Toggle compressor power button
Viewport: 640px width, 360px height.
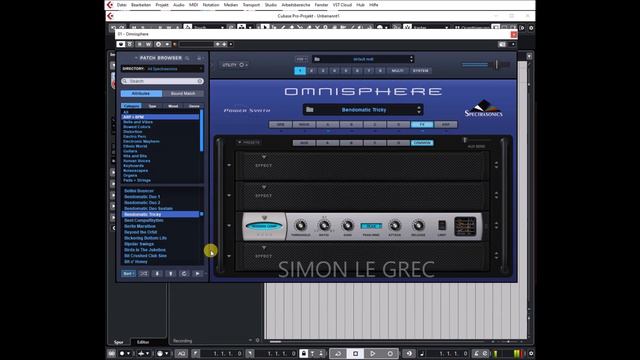[x=264, y=226]
